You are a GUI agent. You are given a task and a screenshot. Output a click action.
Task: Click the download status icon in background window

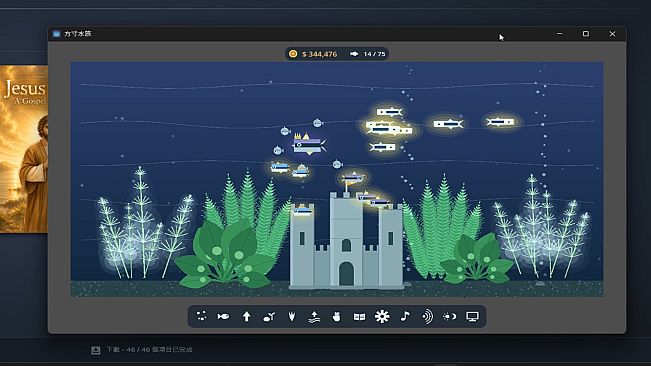tap(95, 350)
